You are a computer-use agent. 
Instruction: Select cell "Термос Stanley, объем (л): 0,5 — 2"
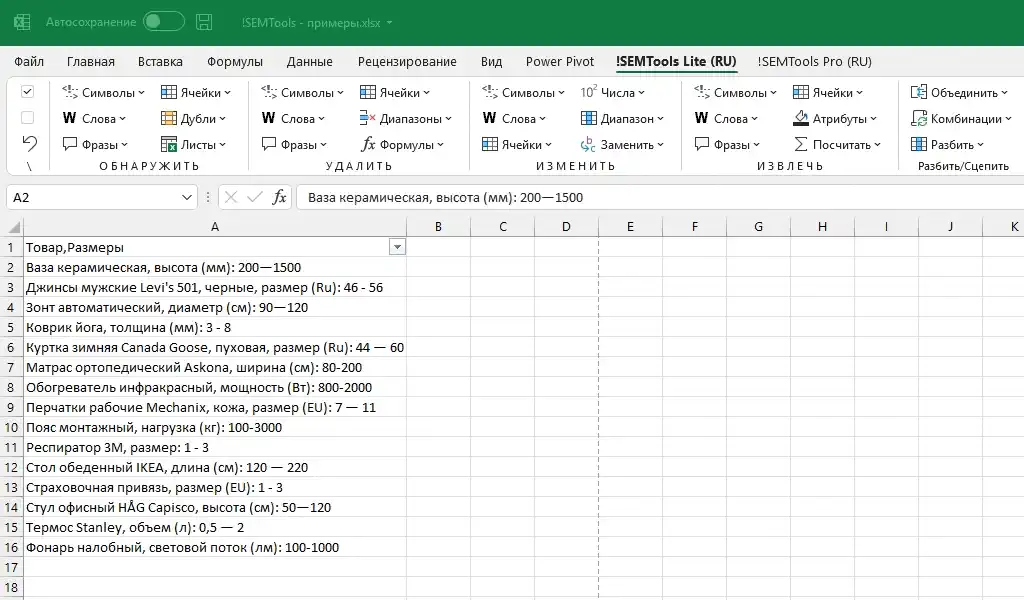pos(215,528)
